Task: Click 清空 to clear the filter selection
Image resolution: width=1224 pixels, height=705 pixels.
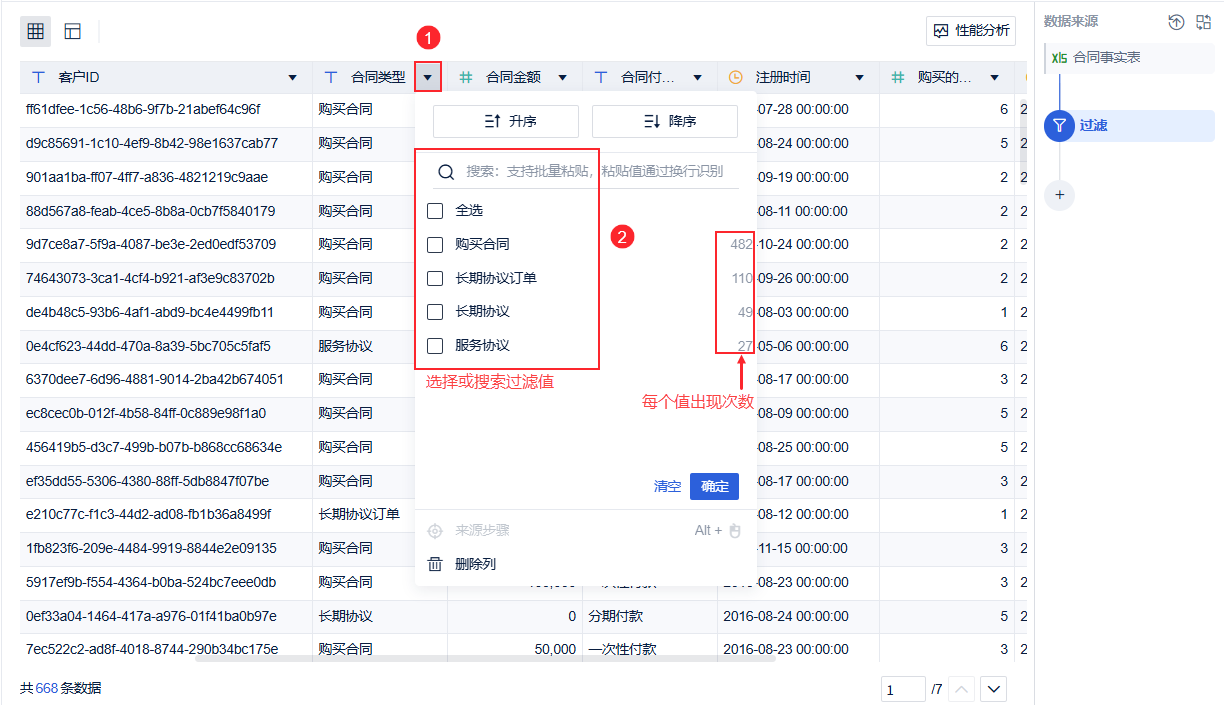Action: [x=667, y=486]
